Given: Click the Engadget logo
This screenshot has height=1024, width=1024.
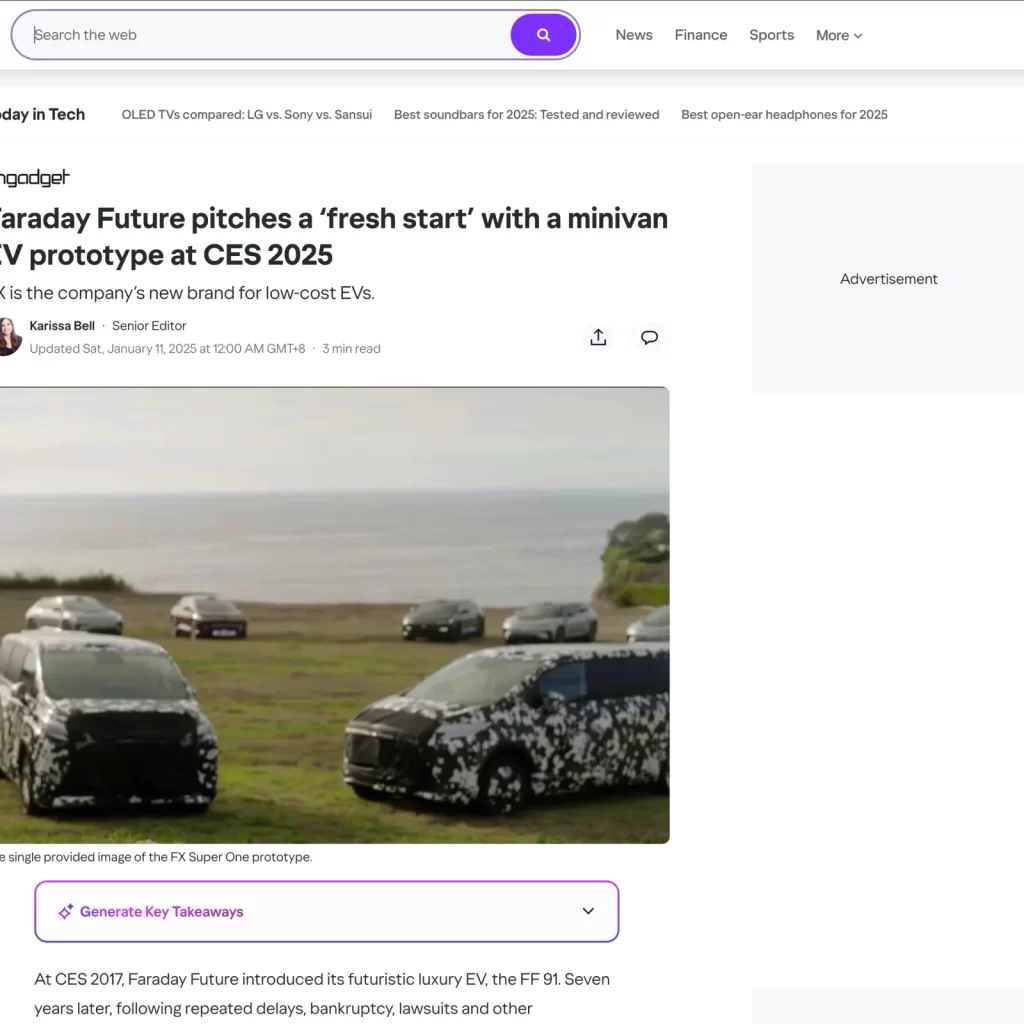Looking at the screenshot, I should pos(35,178).
